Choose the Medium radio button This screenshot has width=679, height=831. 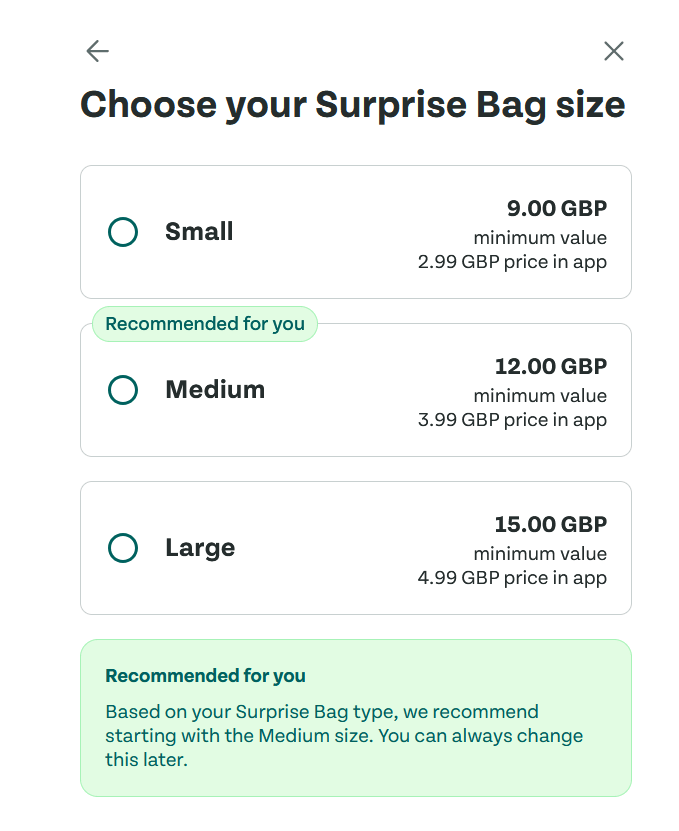click(x=123, y=390)
